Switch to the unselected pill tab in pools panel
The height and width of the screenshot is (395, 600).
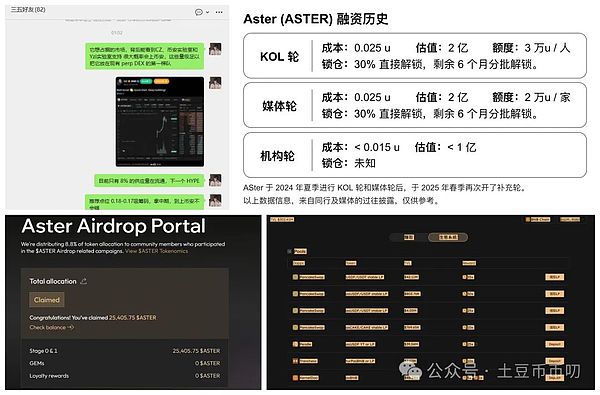409,237
